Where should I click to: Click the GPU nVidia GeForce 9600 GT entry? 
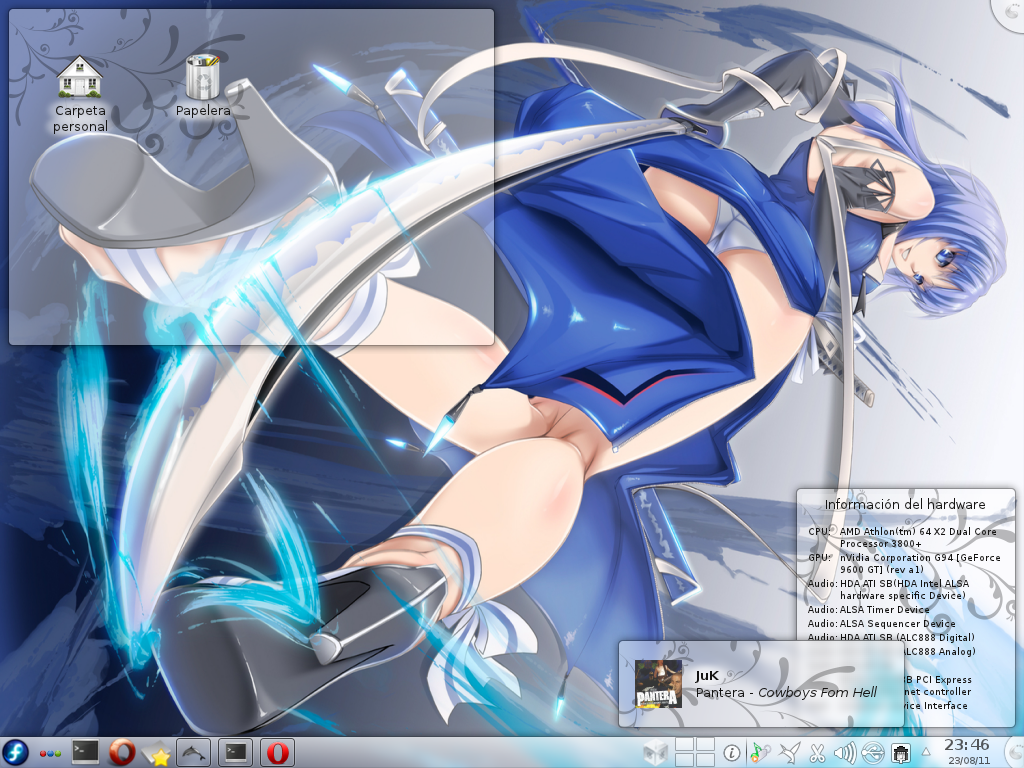click(904, 564)
